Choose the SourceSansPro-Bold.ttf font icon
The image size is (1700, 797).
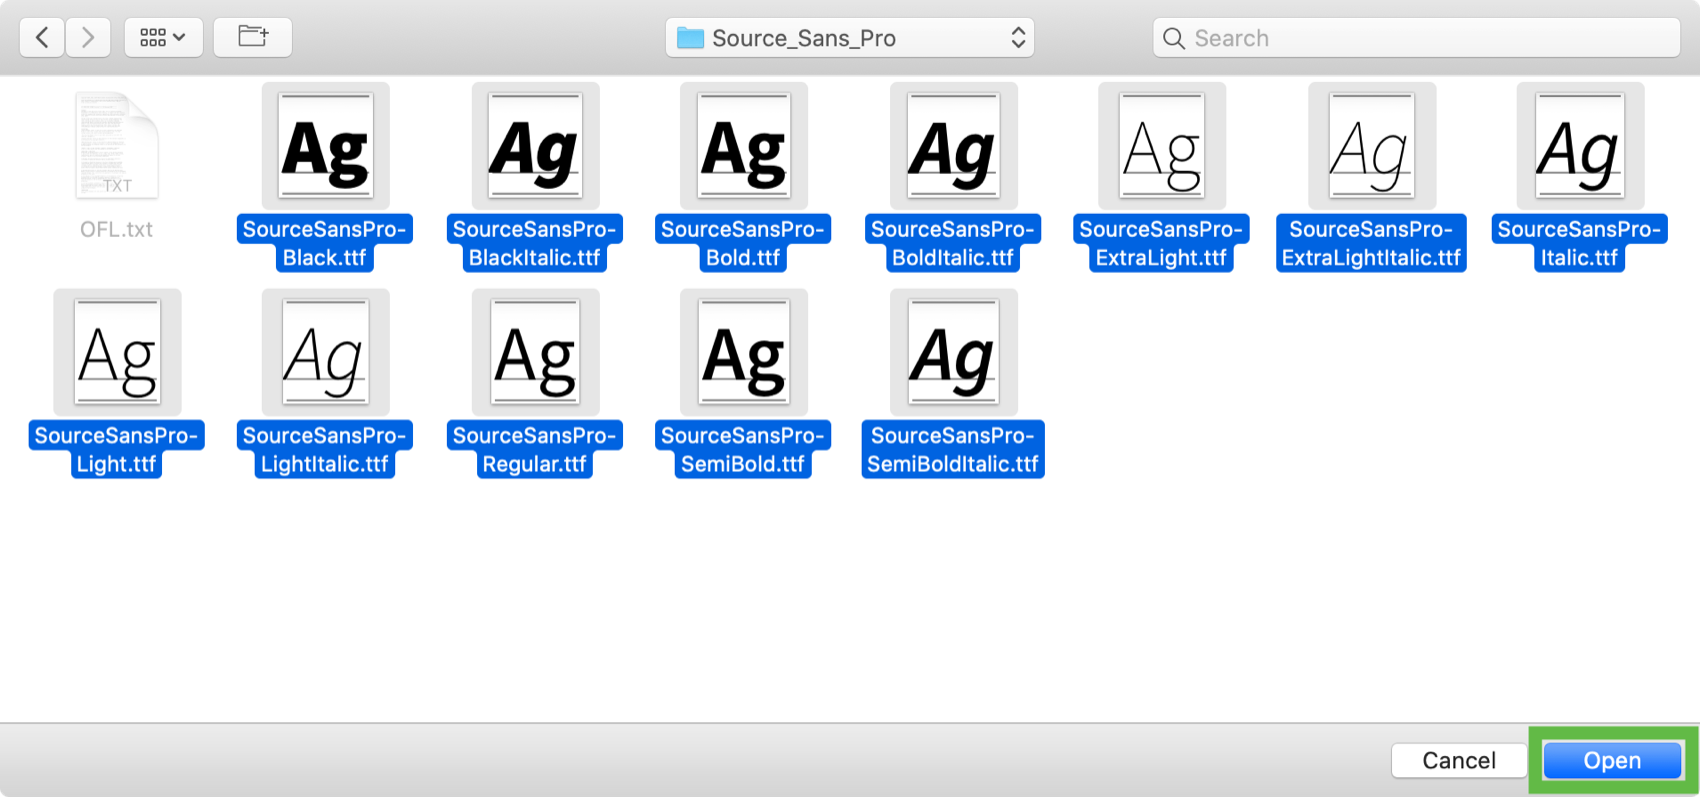click(x=743, y=146)
